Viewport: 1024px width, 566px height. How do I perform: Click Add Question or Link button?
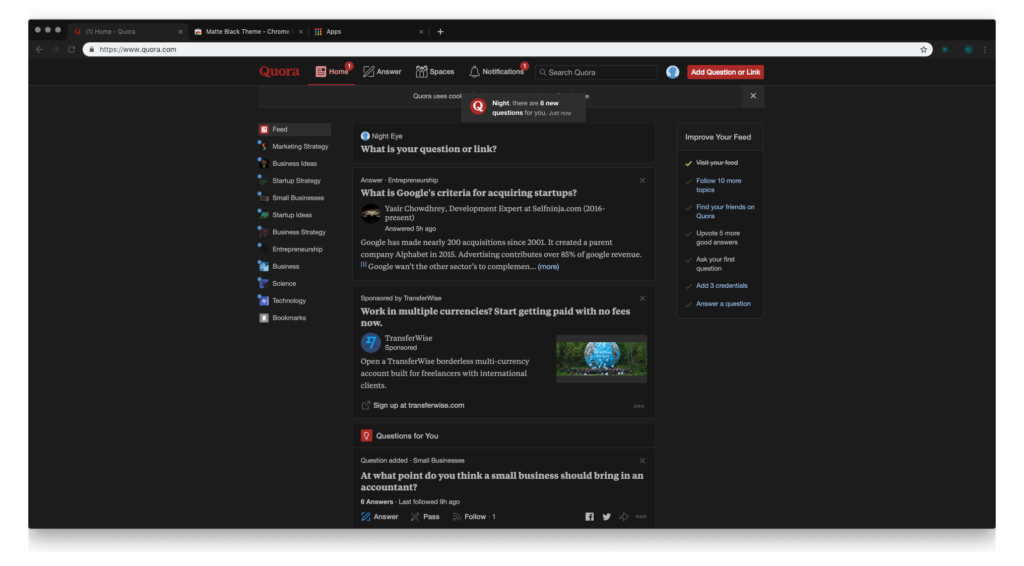tap(725, 72)
